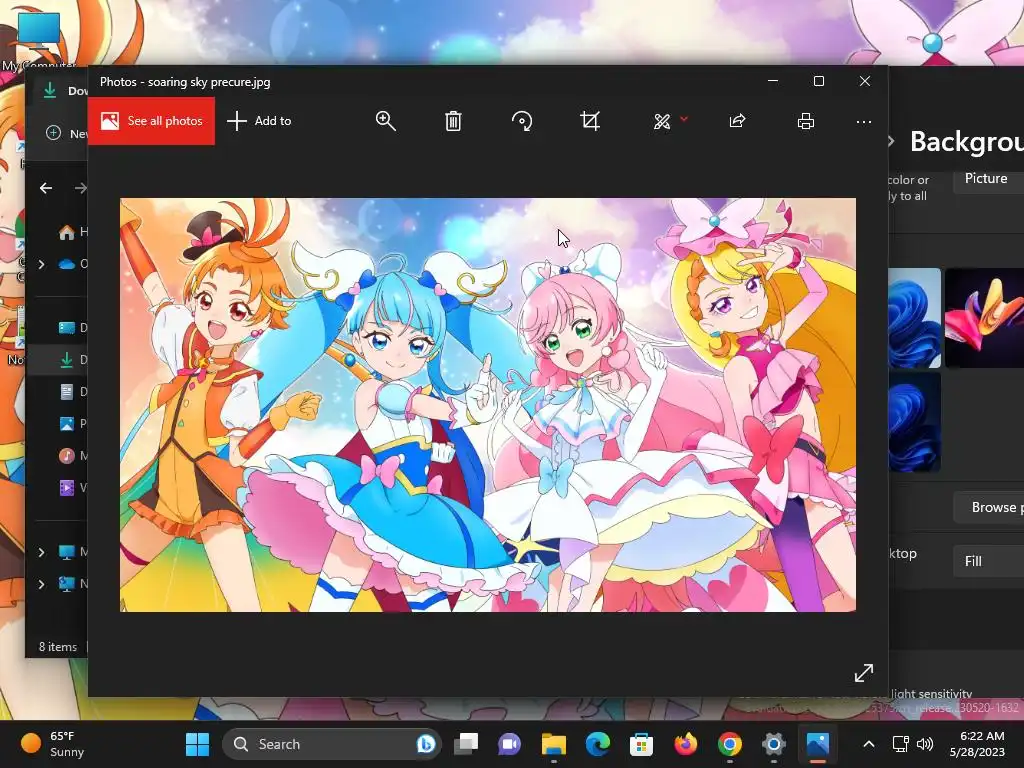
Task: Open Videos item in Explorer sidebar
Action: [67, 488]
